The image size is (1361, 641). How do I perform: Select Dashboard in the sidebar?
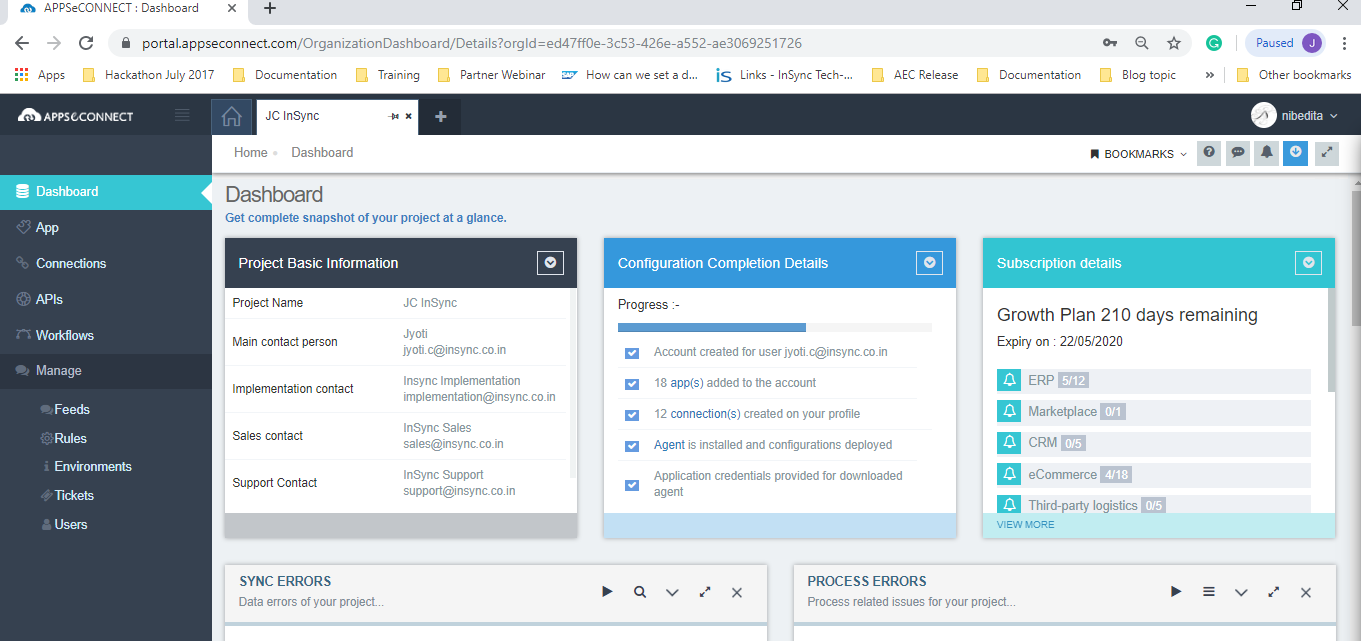click(106, 191)
